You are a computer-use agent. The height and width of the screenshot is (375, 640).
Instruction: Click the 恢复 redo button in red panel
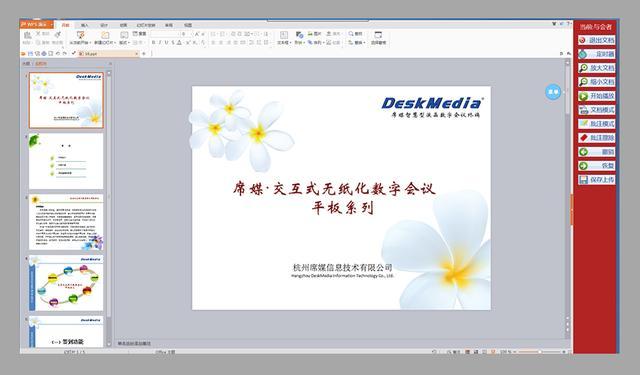click(596, 166)
